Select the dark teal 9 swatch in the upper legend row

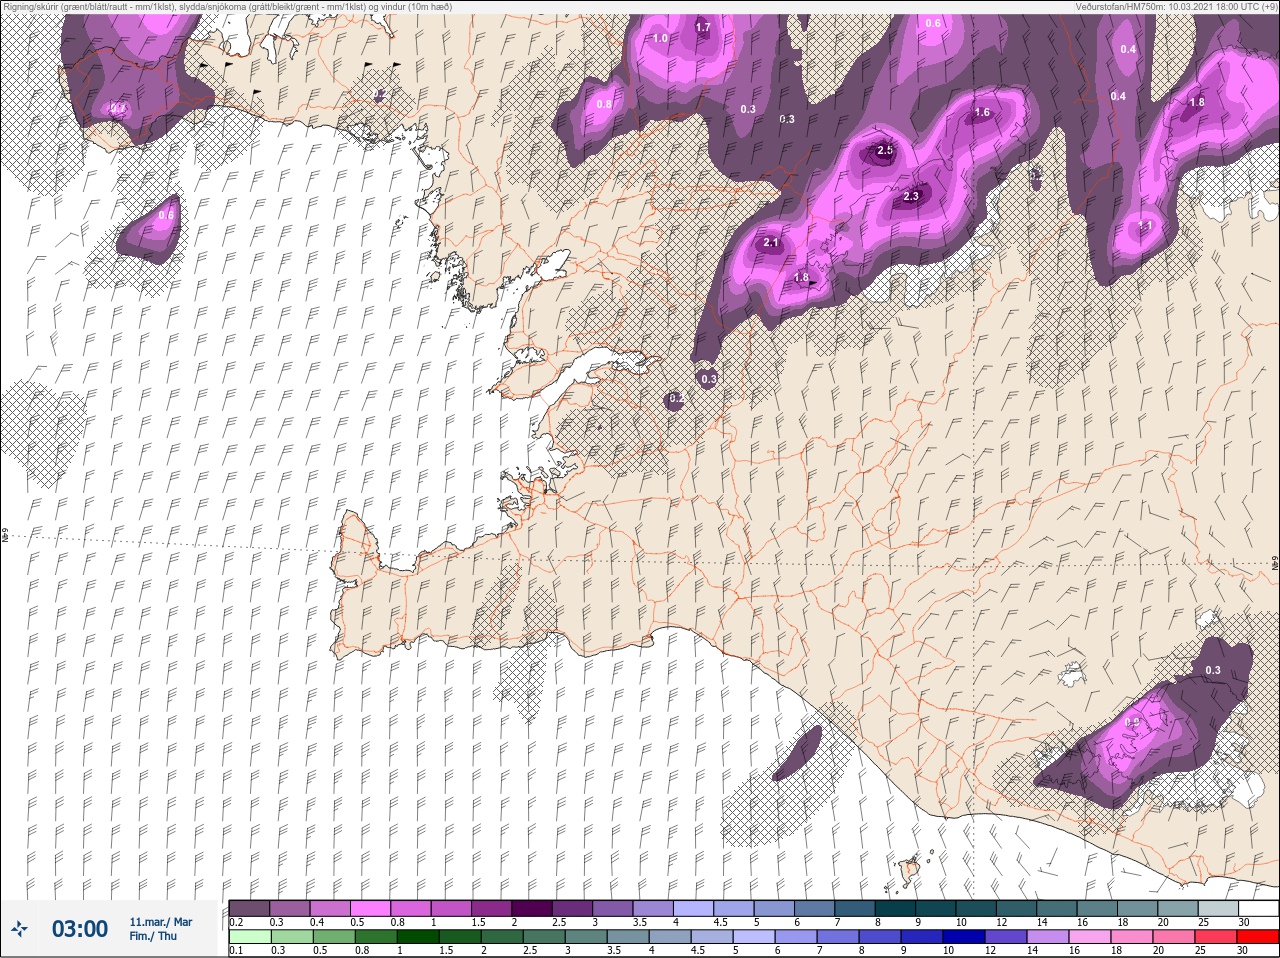click(x=935, y=908)
